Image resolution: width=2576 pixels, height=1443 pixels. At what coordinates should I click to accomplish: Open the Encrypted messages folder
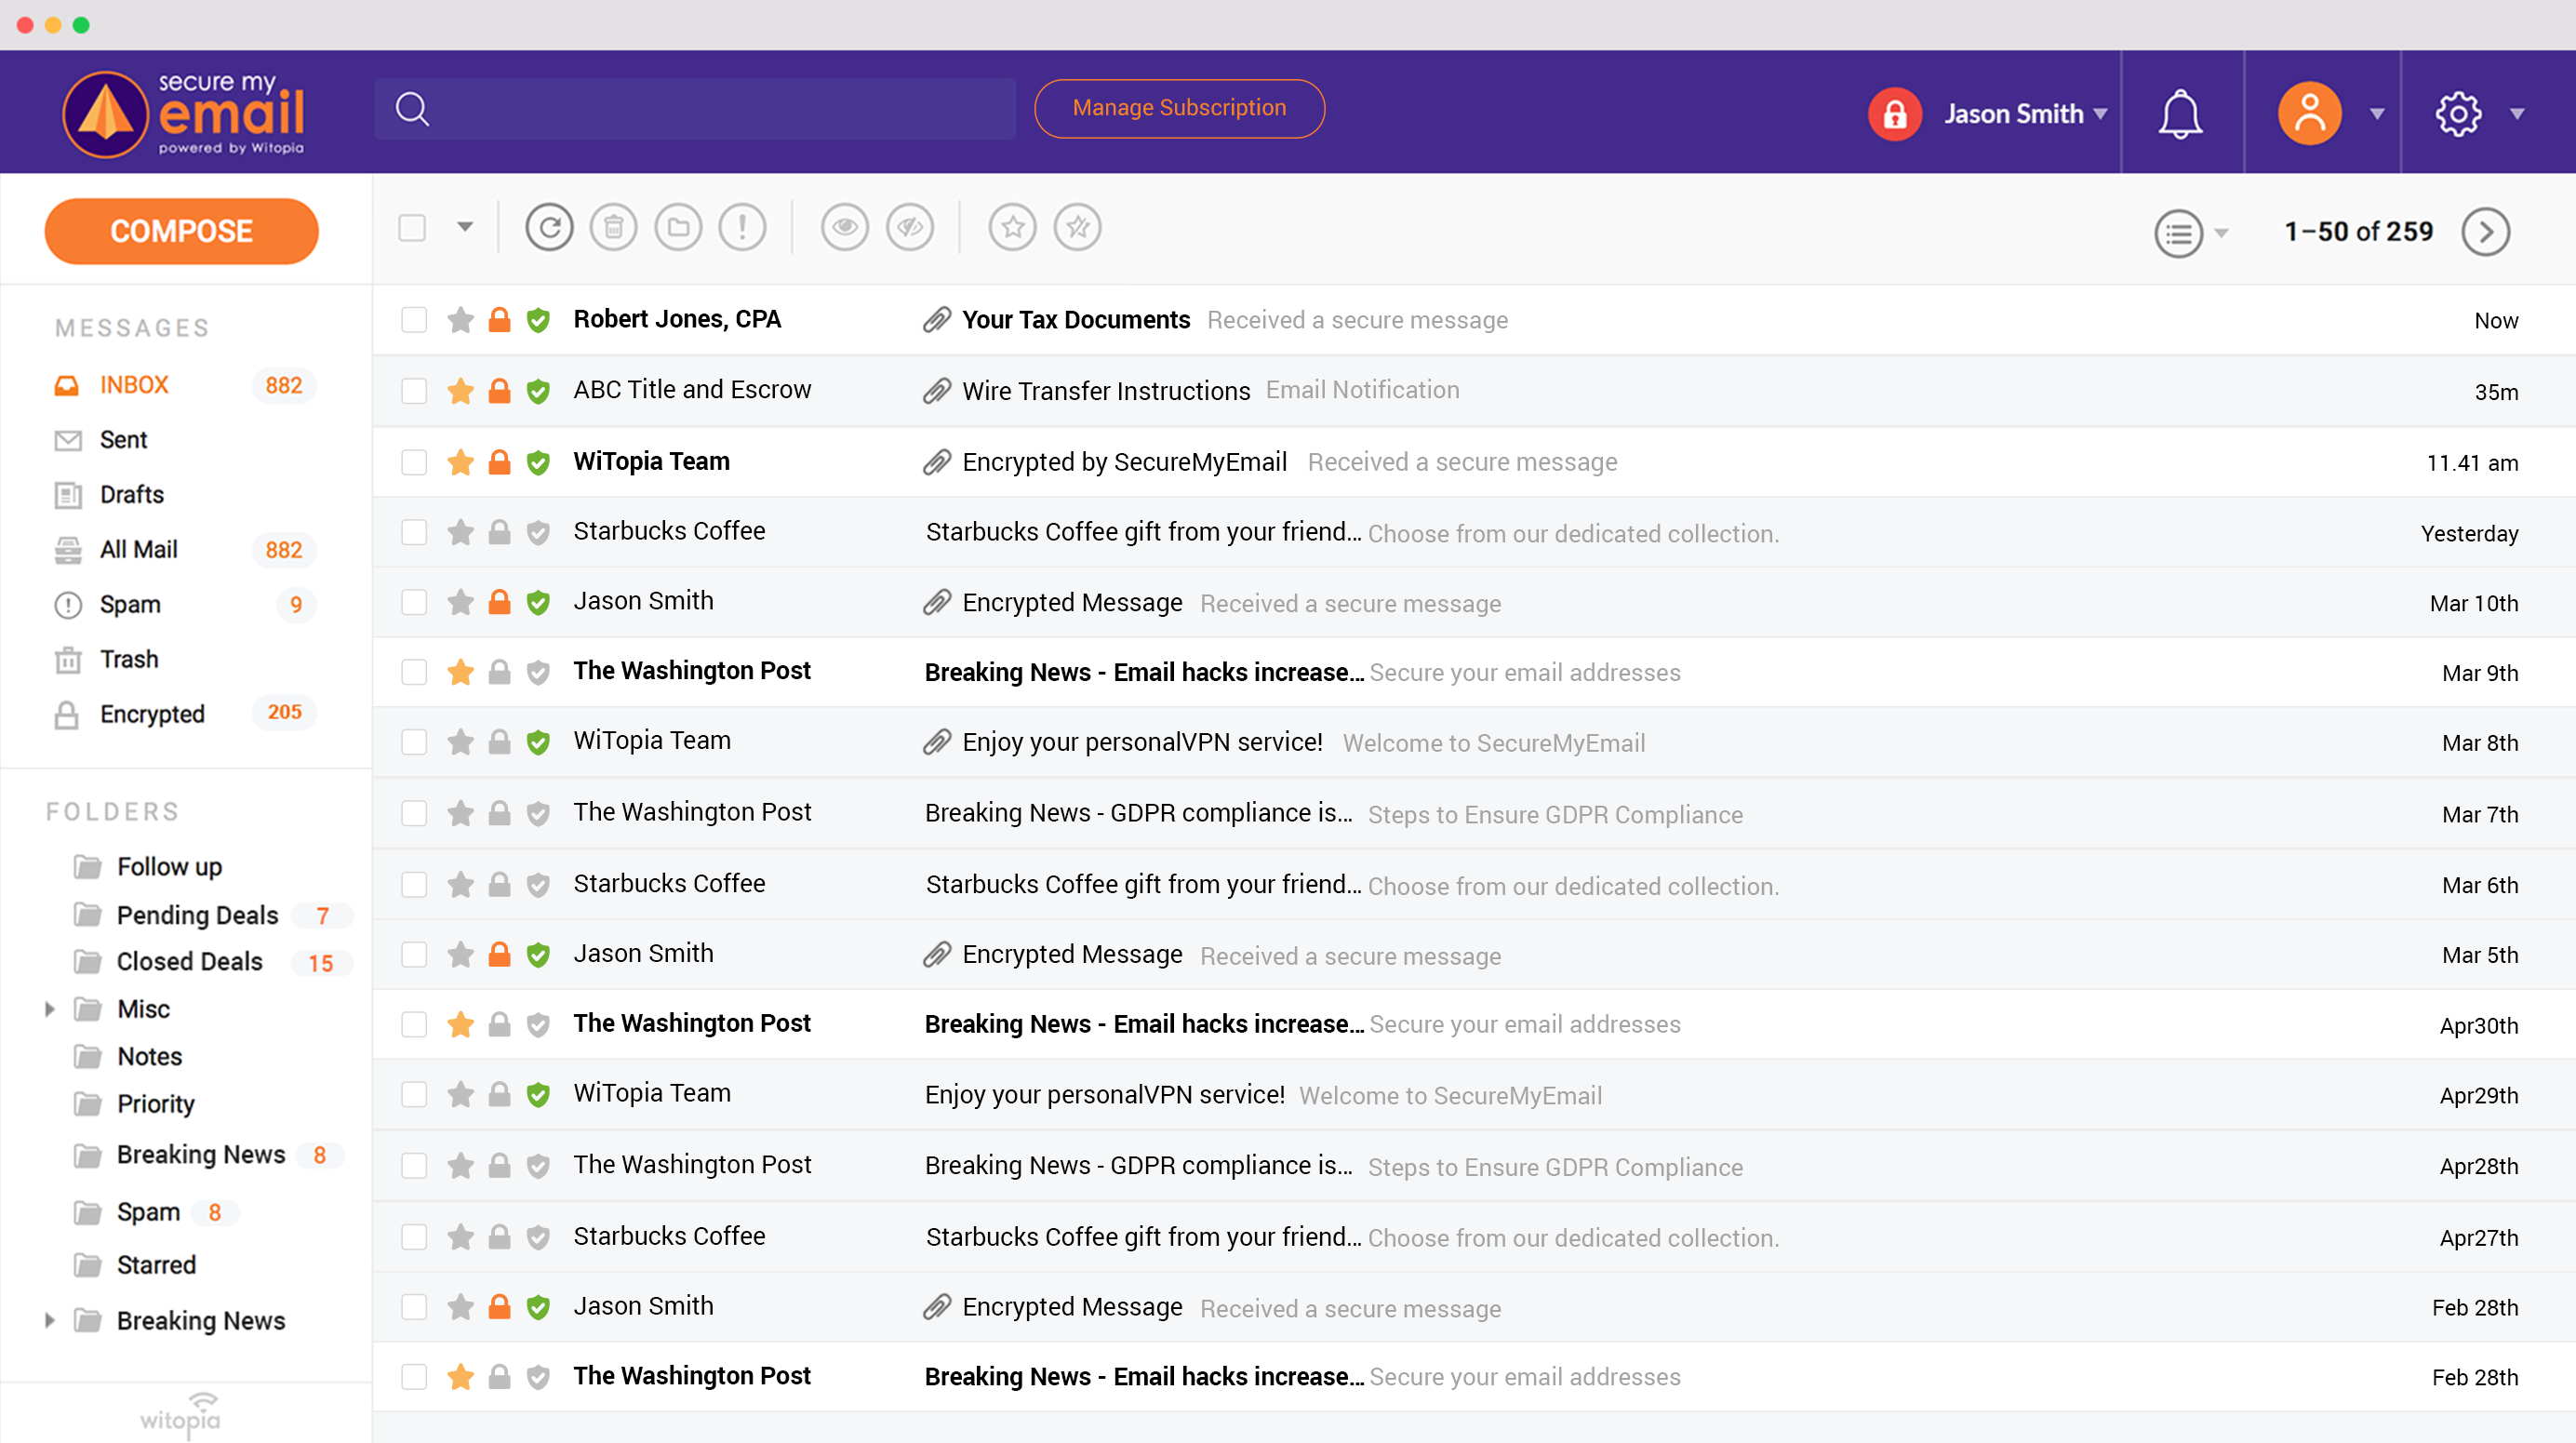(152, 713)
